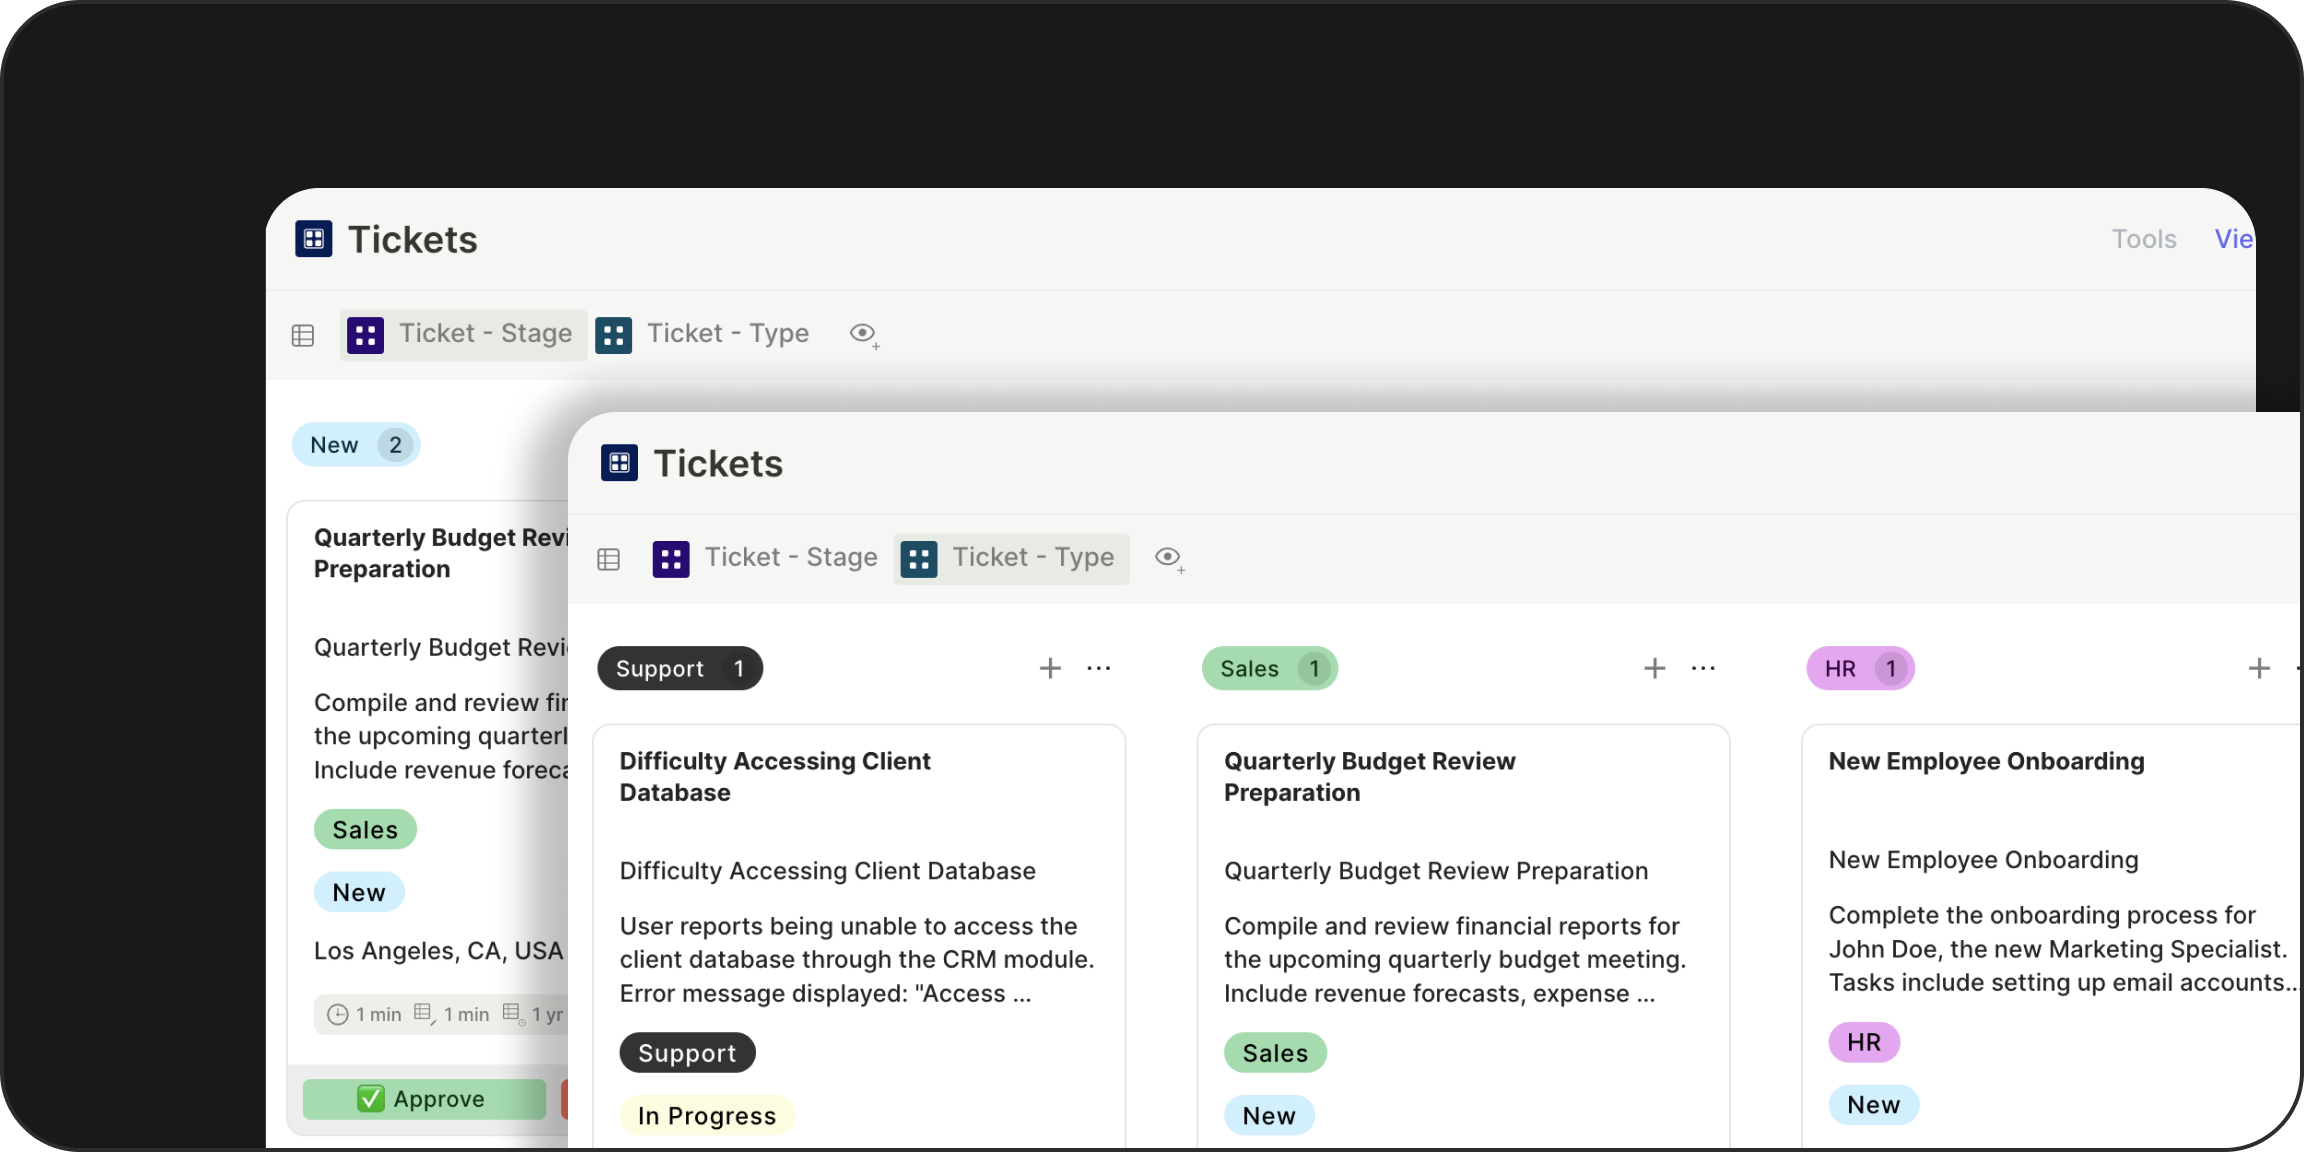Click the Tickets app icon in the header
Image resolution: width=2304 pixels, height=1152 pixels.
pos(619,462)
